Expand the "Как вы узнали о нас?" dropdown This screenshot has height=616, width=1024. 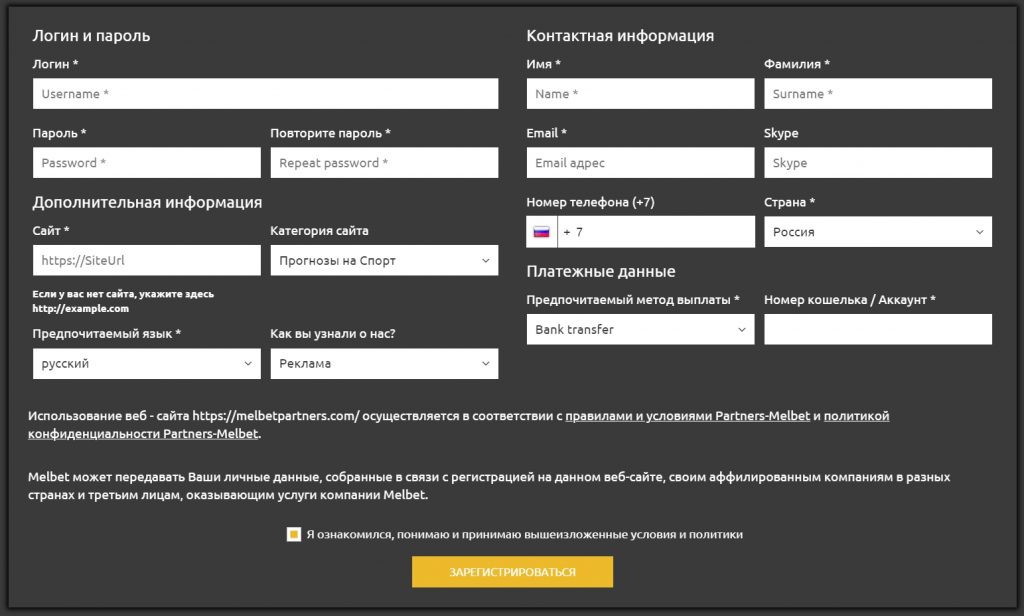[x=384, y=363]
